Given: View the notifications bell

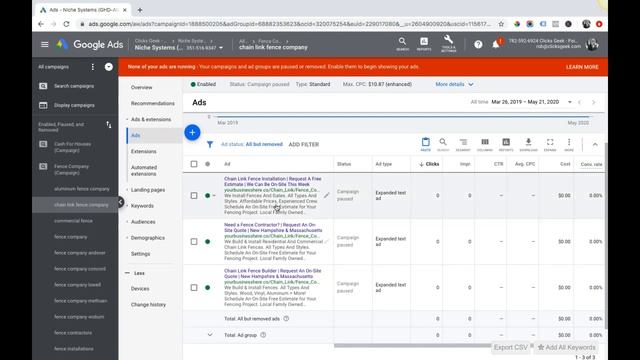Looking at the screenshot, I should point(496,44).
